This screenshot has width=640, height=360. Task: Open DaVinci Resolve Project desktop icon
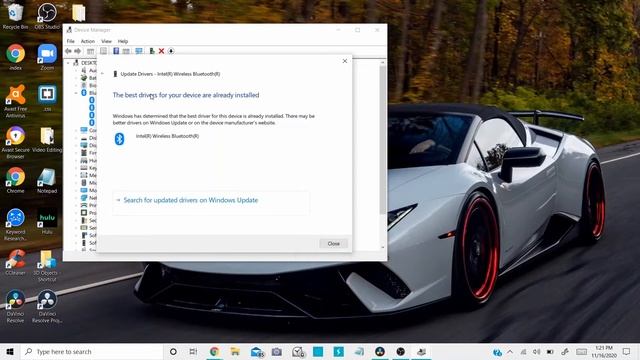click(47, 306)
